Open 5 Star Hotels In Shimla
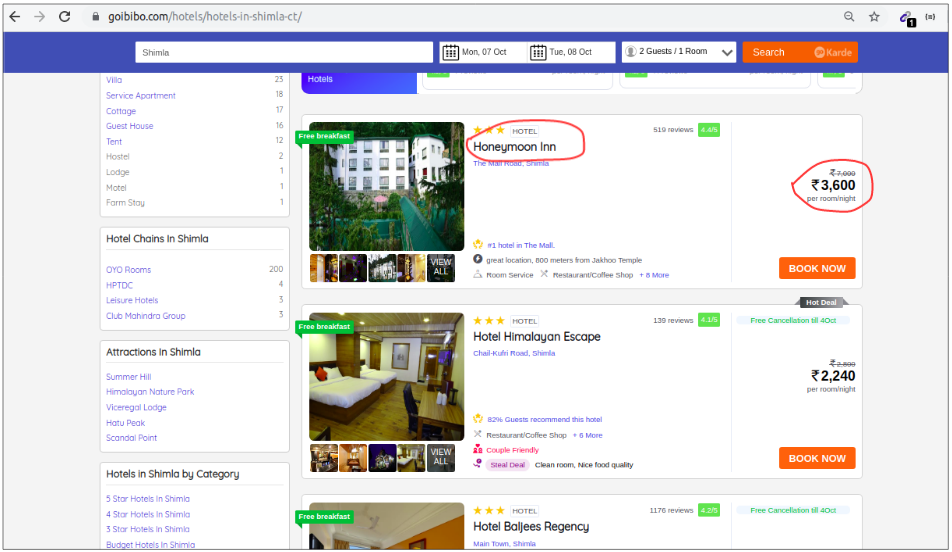 click(x=148, y=499)
